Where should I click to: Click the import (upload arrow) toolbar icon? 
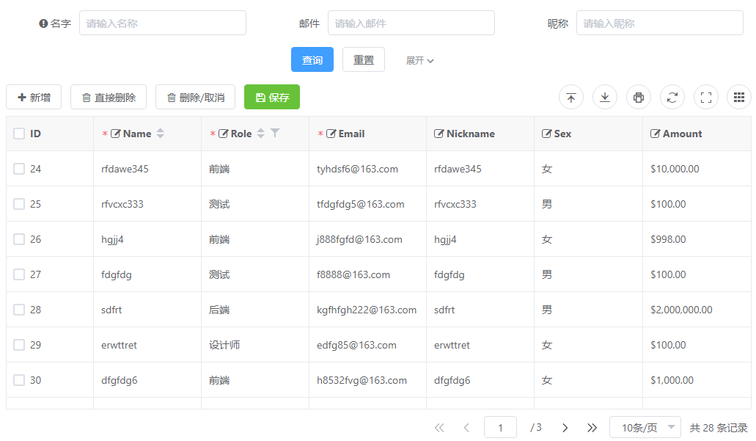[x=571, y=97]
